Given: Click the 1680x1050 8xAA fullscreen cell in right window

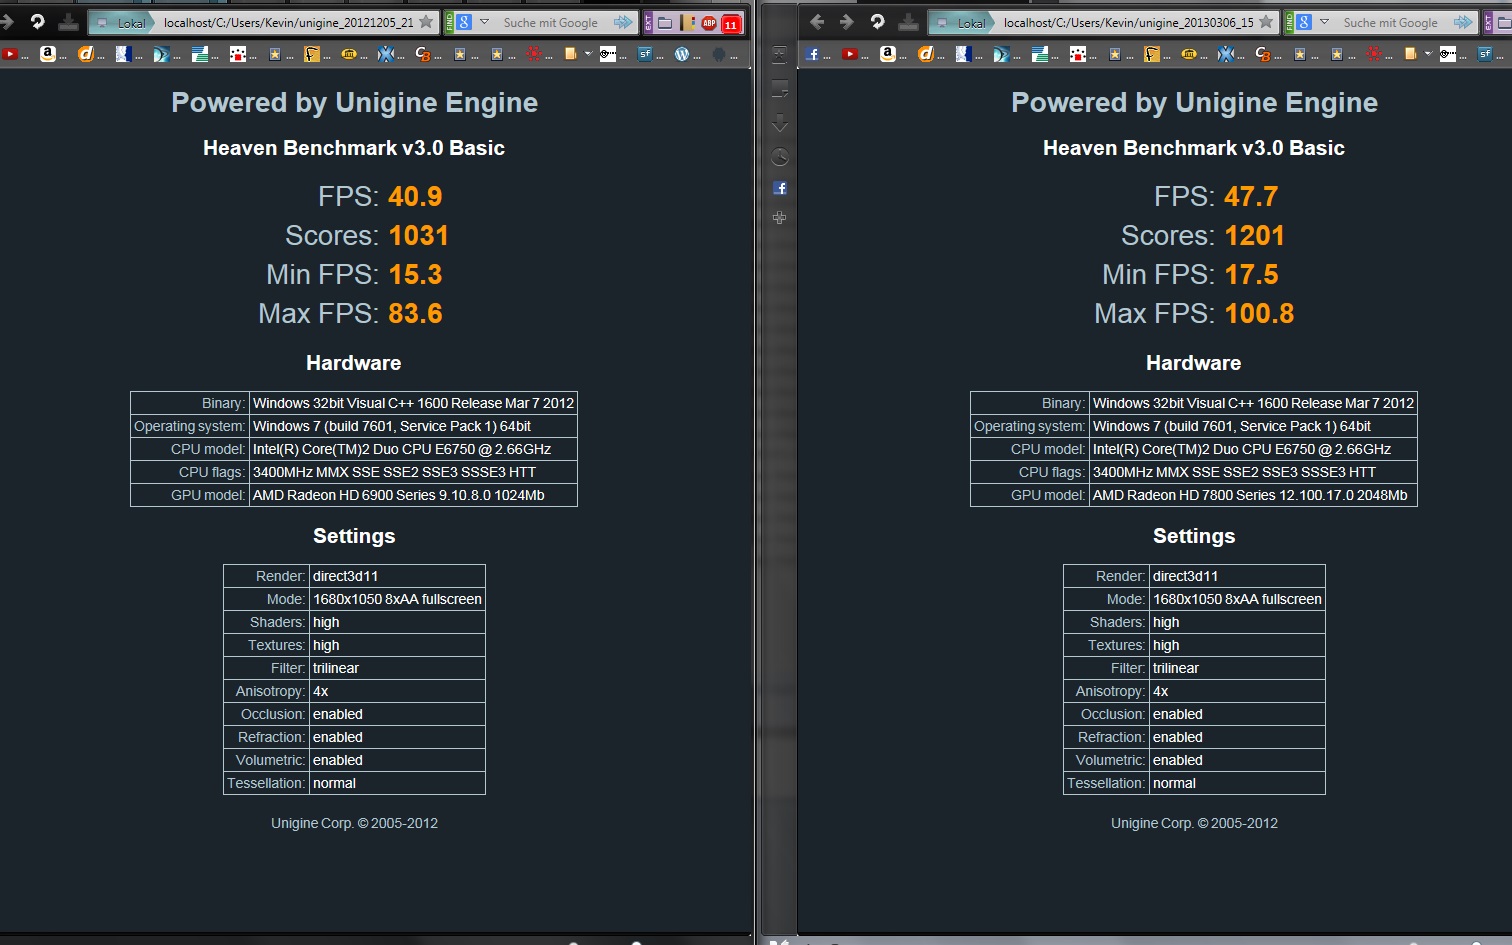Looking at the screenshot, I should pos(1237,599).
